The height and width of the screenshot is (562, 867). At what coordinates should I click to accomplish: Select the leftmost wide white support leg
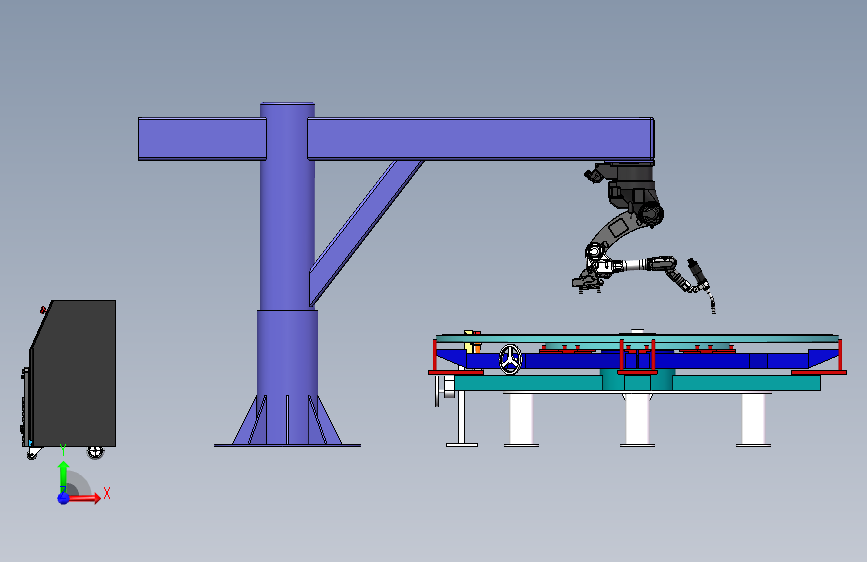click(x=521, y=419)
